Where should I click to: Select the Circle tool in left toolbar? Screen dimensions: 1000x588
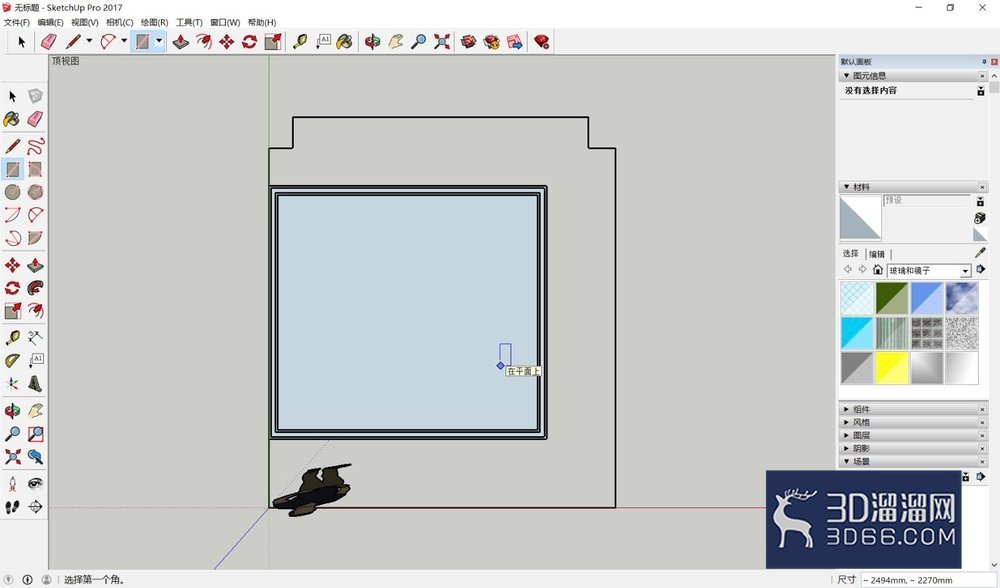click(x=12, y=192)
